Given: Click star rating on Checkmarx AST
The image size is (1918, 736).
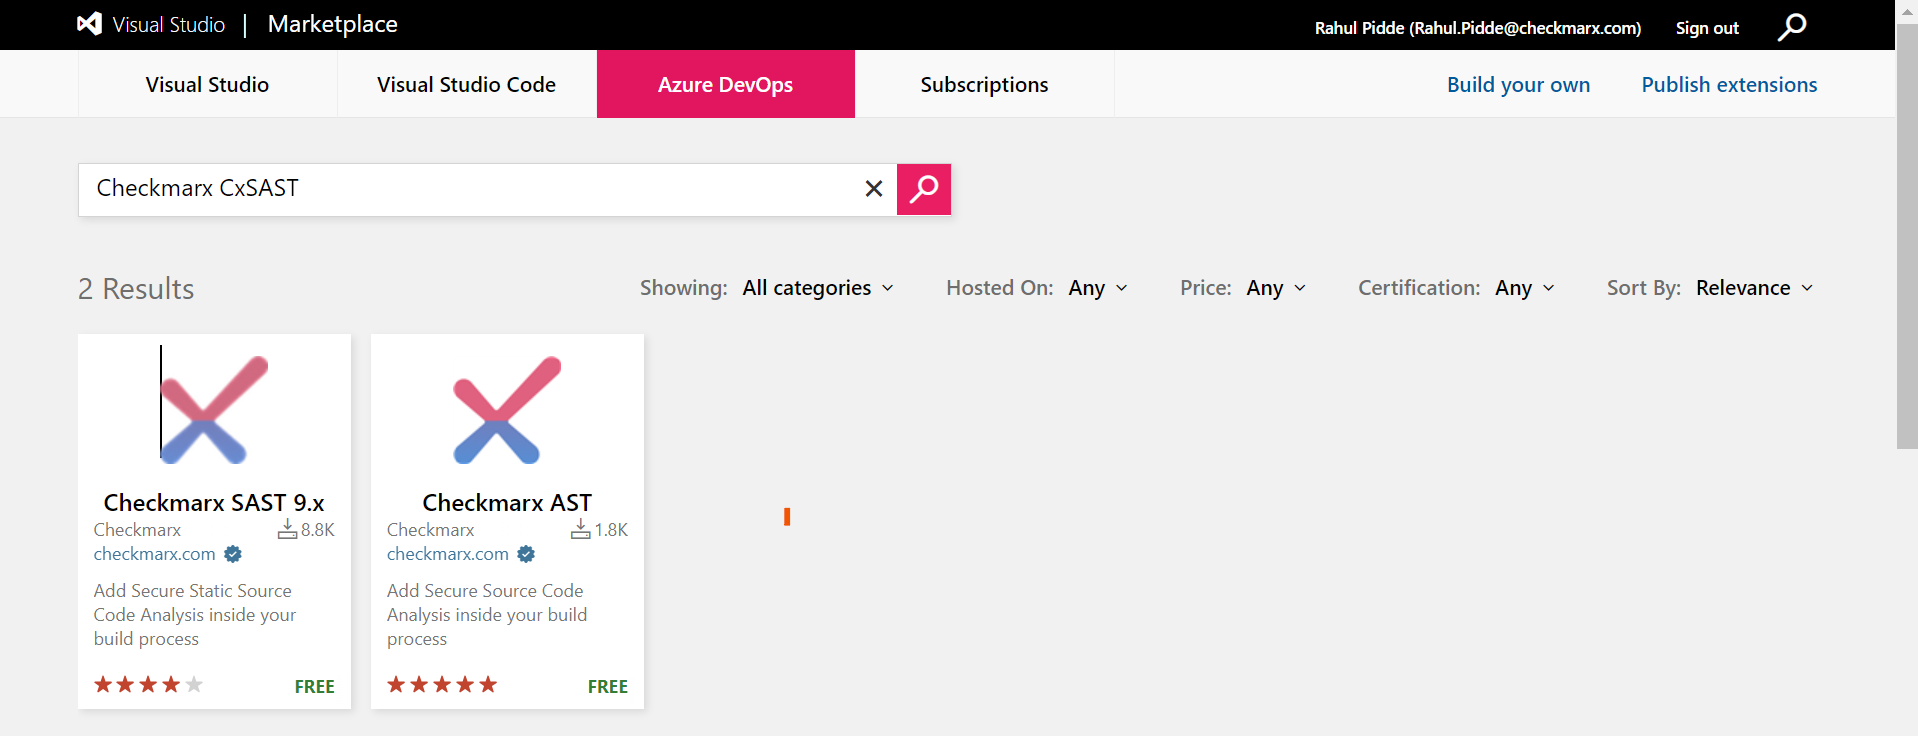Looking at the screenshot, I should (x=441, y=685).
